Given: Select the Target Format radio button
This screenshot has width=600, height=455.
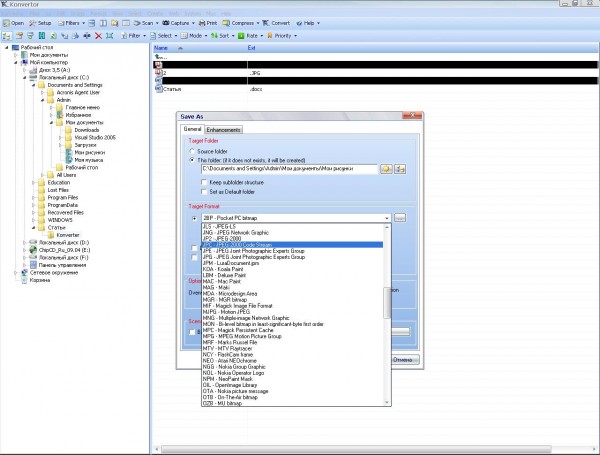Looking at the screenshot, I should tap(194, 218).
